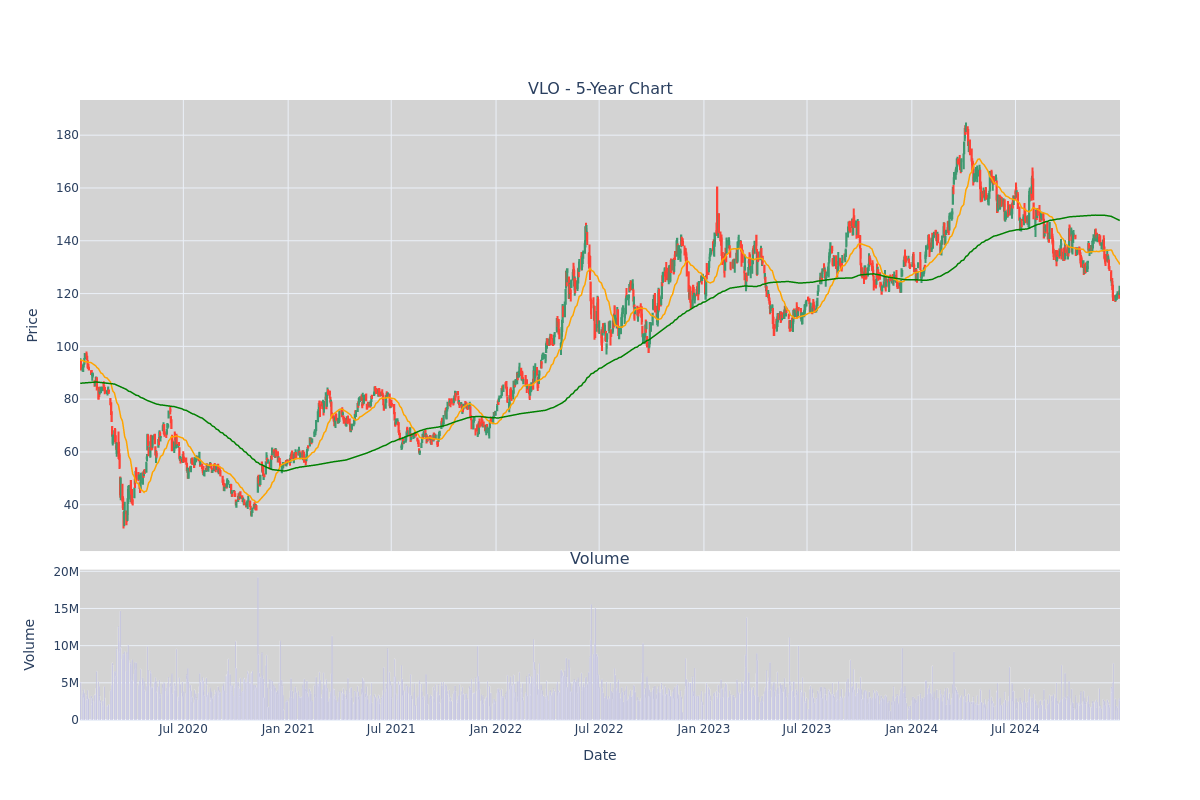
Task: Click the "Date" x-axis title
Action: 600,756
